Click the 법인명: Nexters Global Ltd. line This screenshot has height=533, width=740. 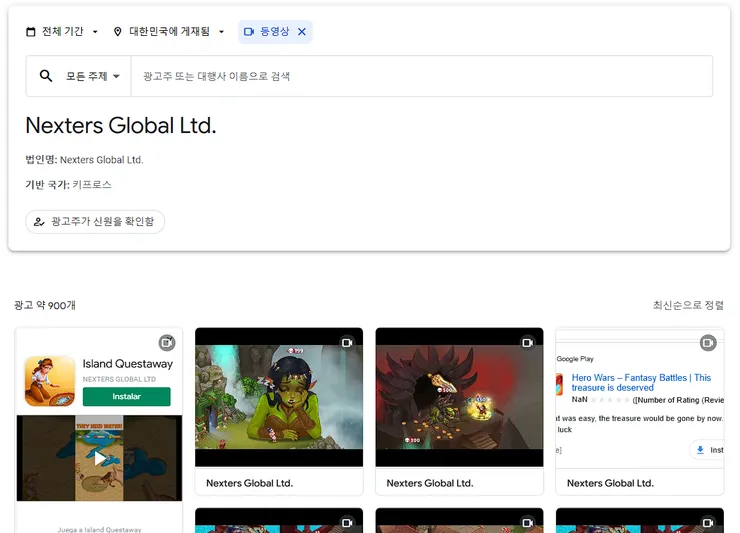84,160
